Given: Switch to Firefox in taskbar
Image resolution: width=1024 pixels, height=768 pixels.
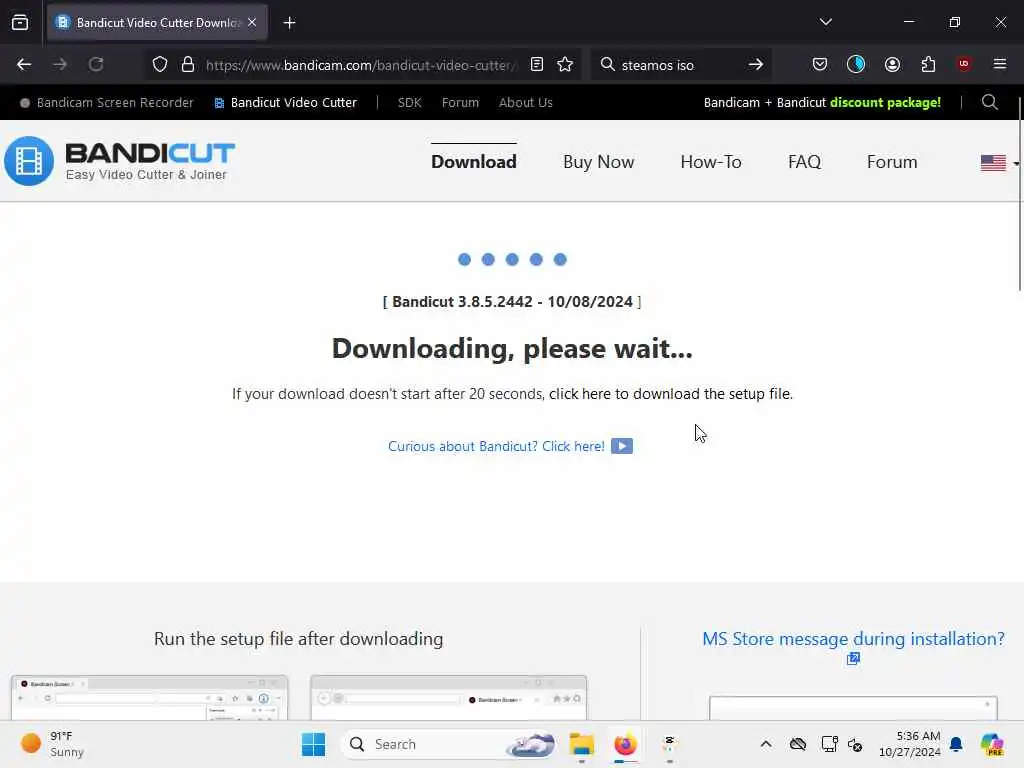Looking at the screenshot, I should click(625, 744).
